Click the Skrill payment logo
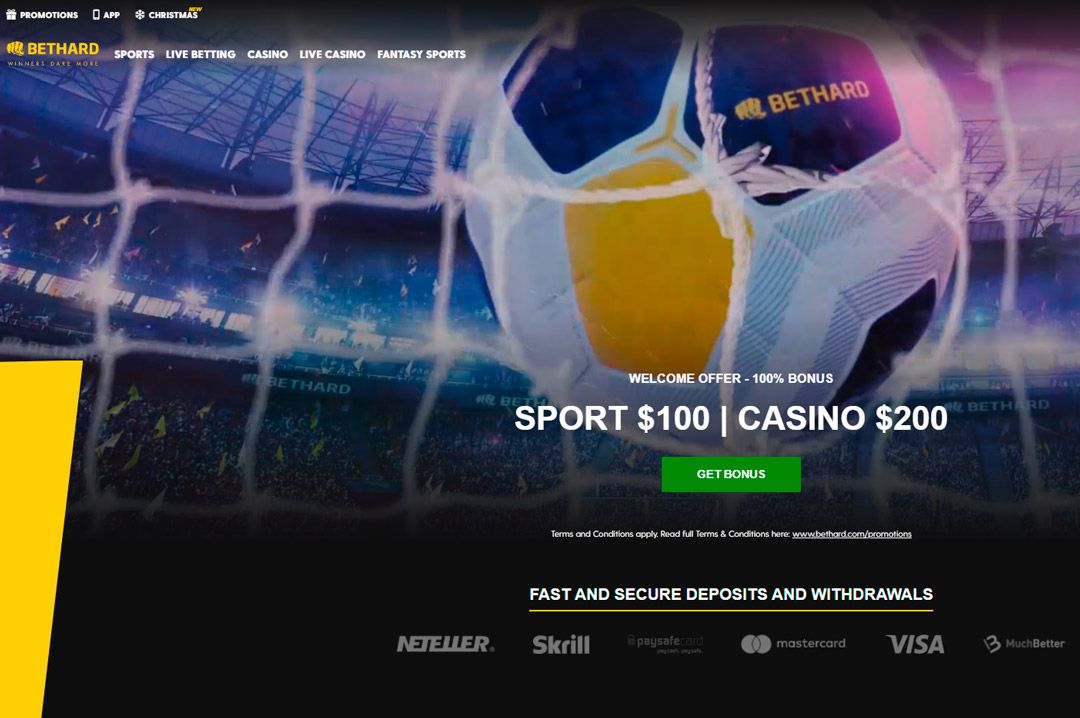The image size is (1080, 718). click(x=561, y=645)
